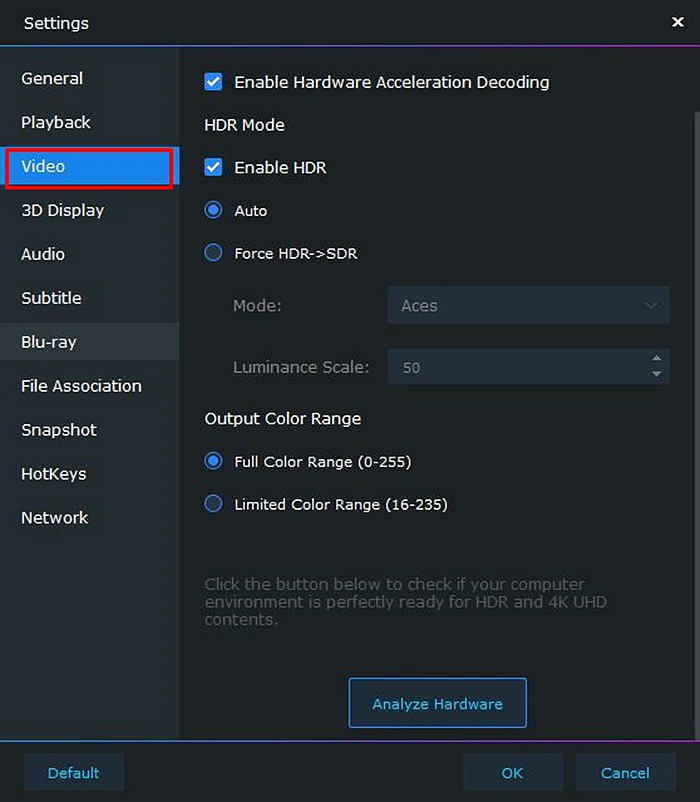This screenshot has width=700, height=802.
Task: Open the Mode dropdown showing Aces
Action: pyautogui.click(x=528, y=305)
